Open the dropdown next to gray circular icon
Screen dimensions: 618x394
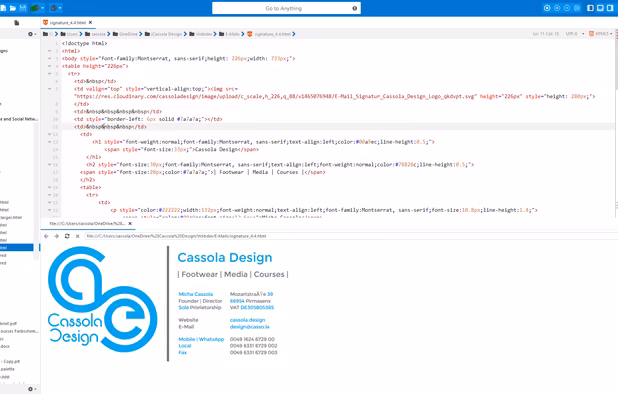(x=60, y=8)
